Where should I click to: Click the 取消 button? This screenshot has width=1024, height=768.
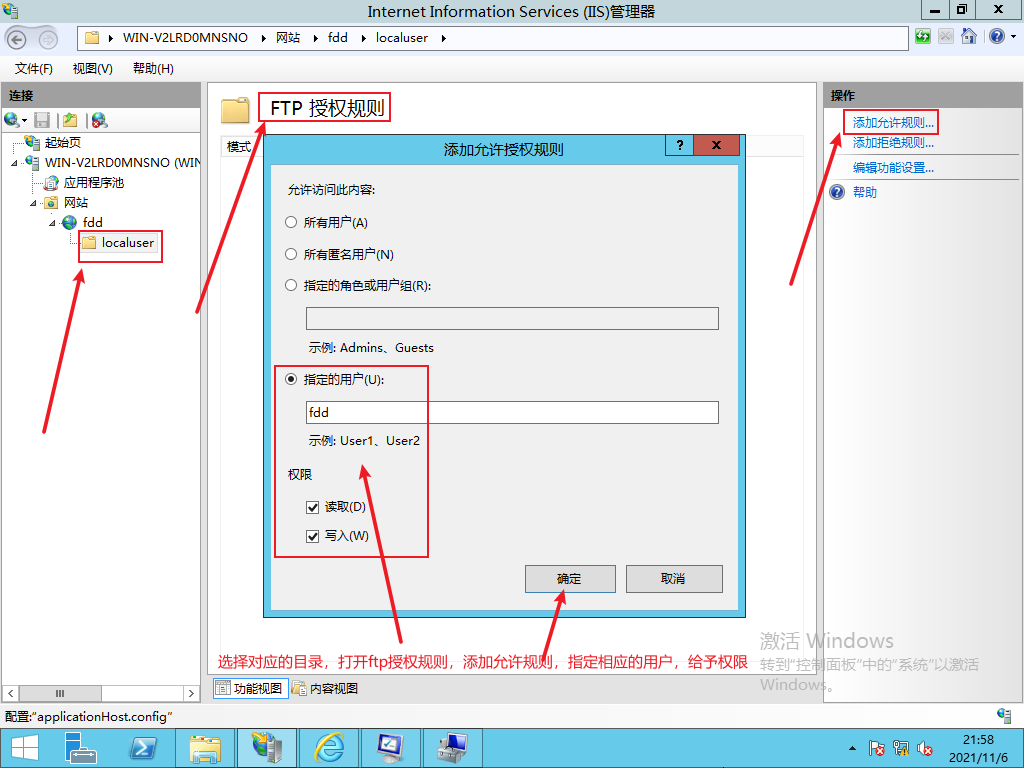[674, 579]
